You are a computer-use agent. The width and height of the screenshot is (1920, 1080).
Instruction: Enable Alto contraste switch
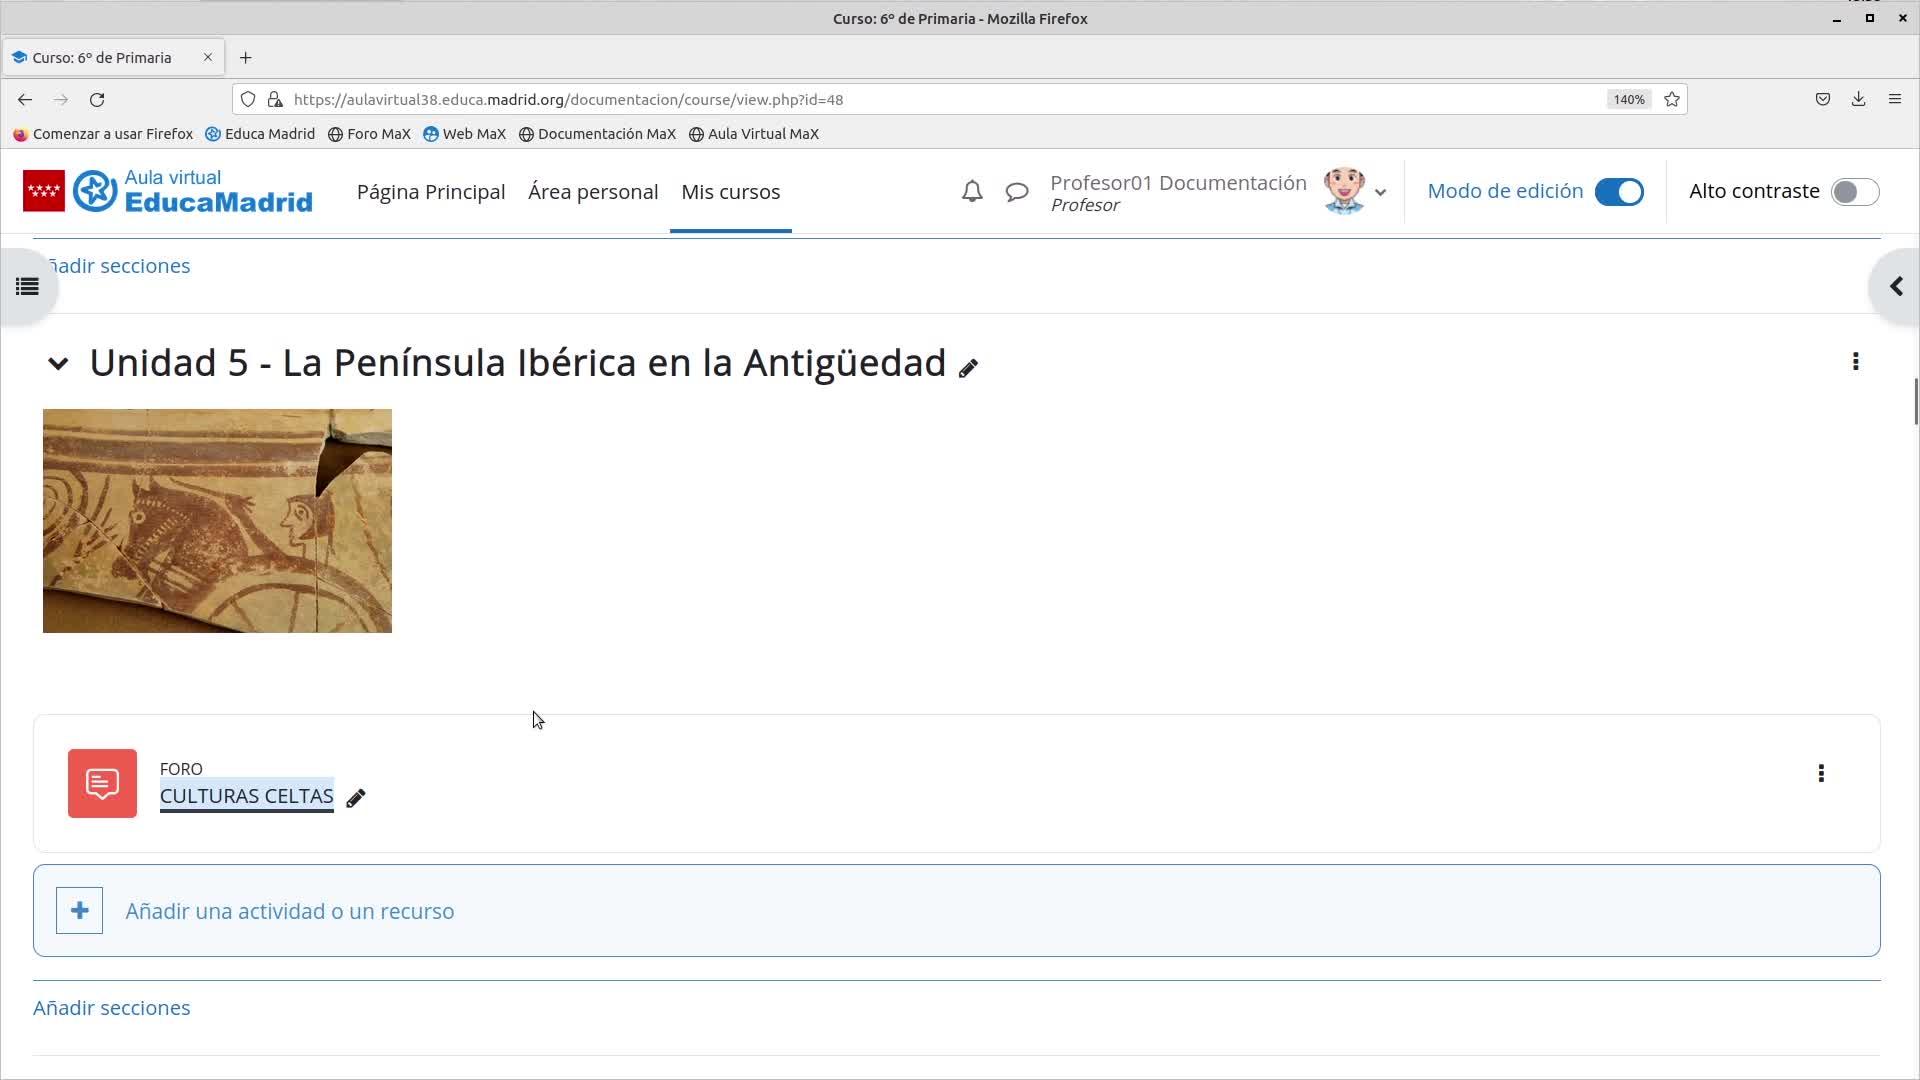tap(1854, 191)
